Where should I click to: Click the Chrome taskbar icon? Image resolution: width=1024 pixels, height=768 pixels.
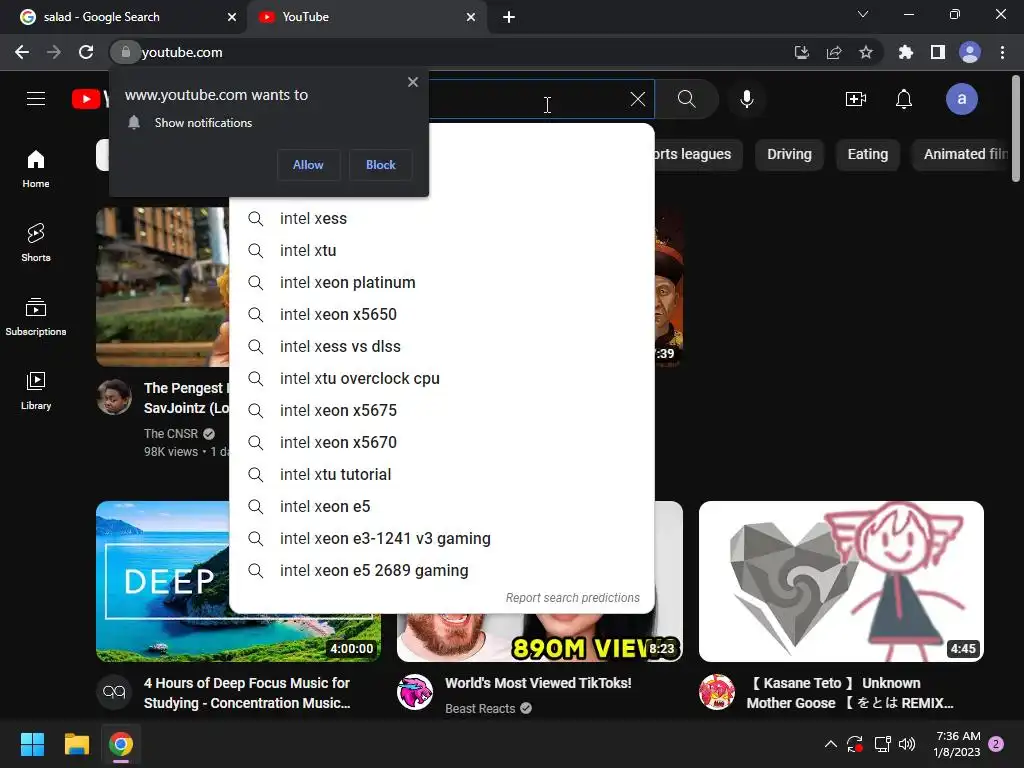(121, 744)
